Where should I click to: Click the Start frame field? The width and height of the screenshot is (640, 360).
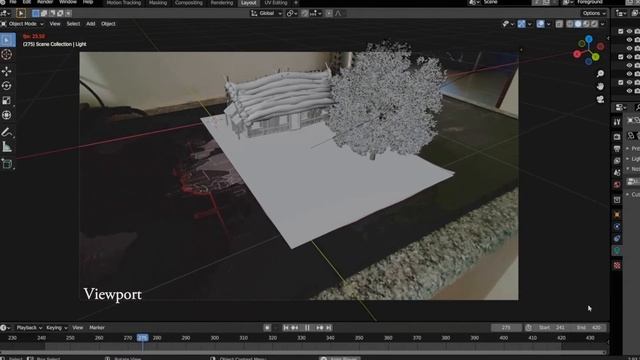click(551, 328)
